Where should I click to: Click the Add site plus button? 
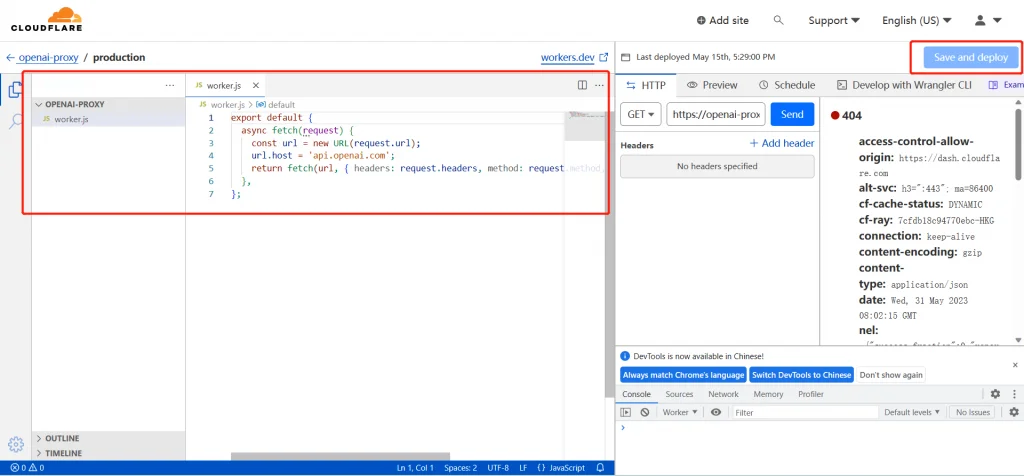coord(722,20)
